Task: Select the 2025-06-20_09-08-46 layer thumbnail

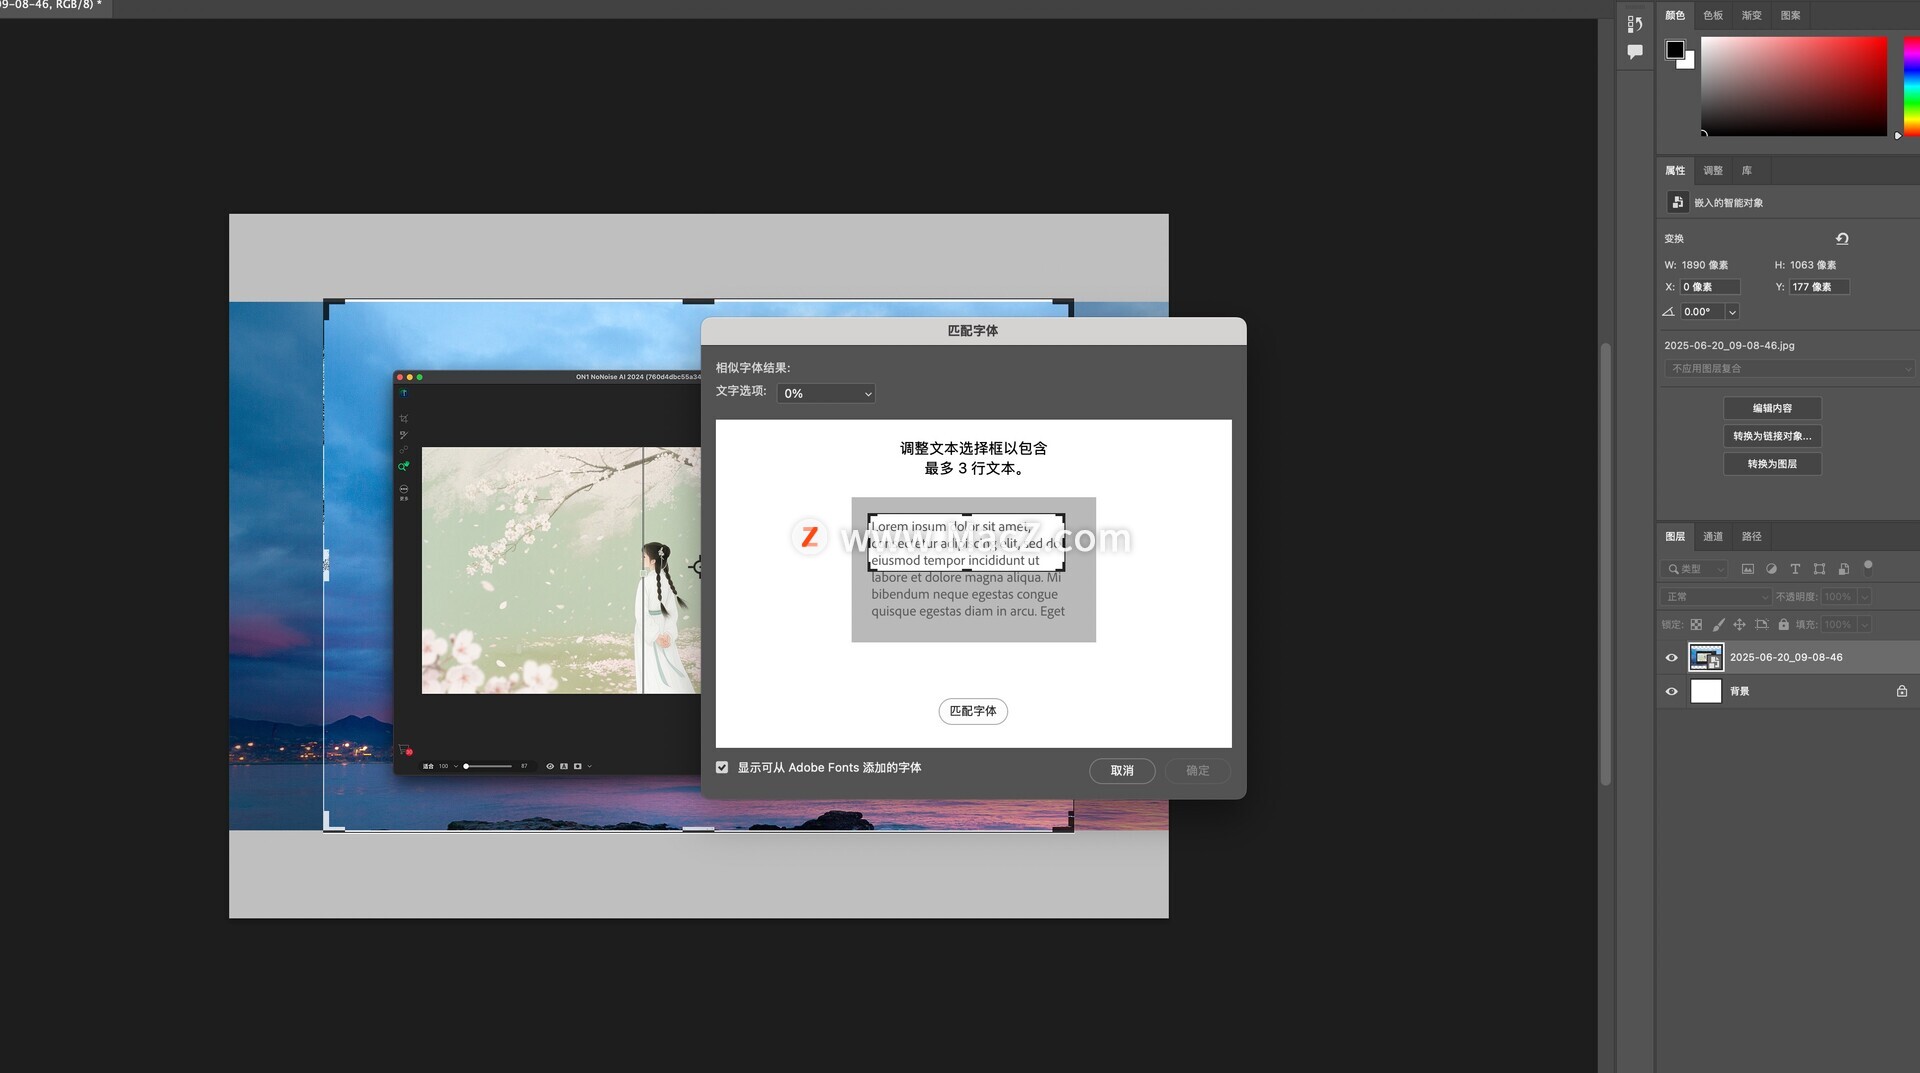Action: pyautogui.click(x=1706, y=658)
